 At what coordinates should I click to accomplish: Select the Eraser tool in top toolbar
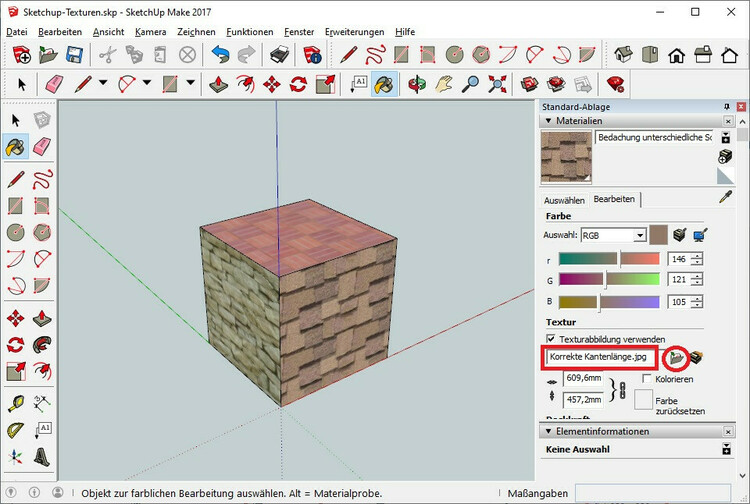pos(53,84)
